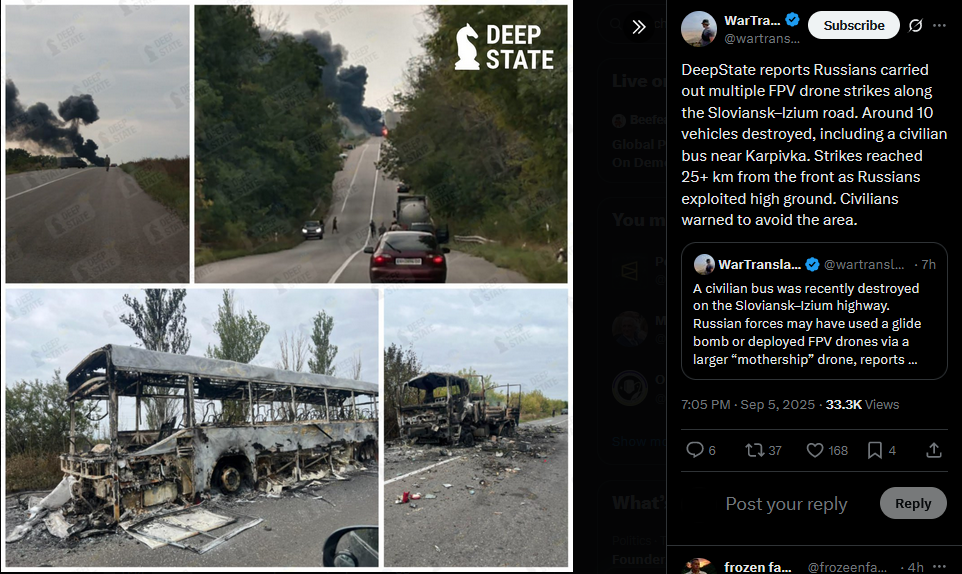This screenshot has width=962, height=574.
Task: Open the quoted WarTranslated post card
Action: (814, 311)
